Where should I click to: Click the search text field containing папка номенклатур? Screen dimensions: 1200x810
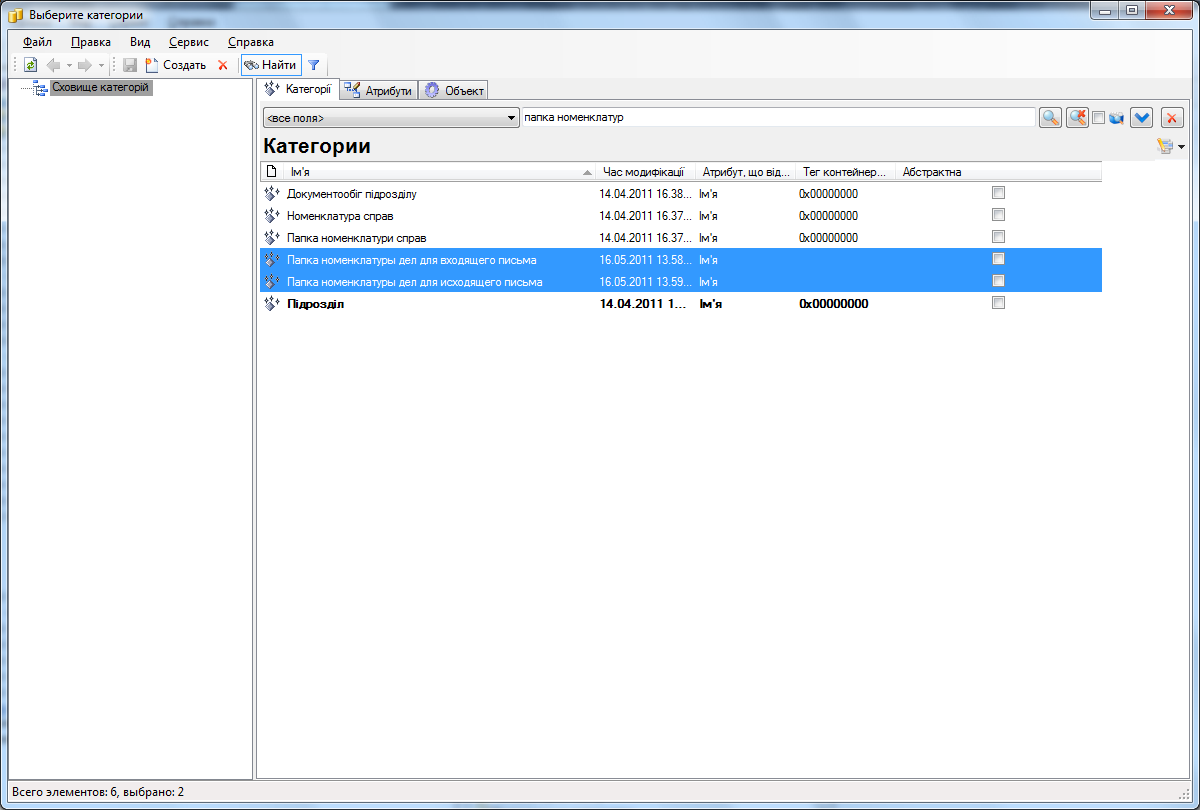pos(778,118)
